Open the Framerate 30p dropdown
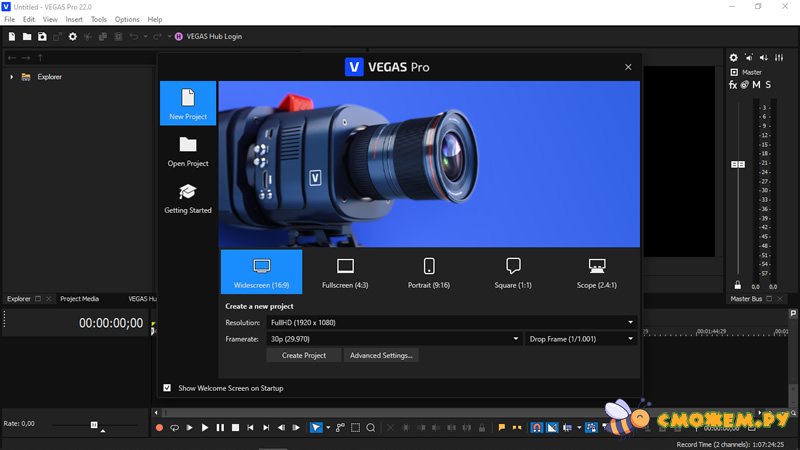 click(x=393, y=339)
